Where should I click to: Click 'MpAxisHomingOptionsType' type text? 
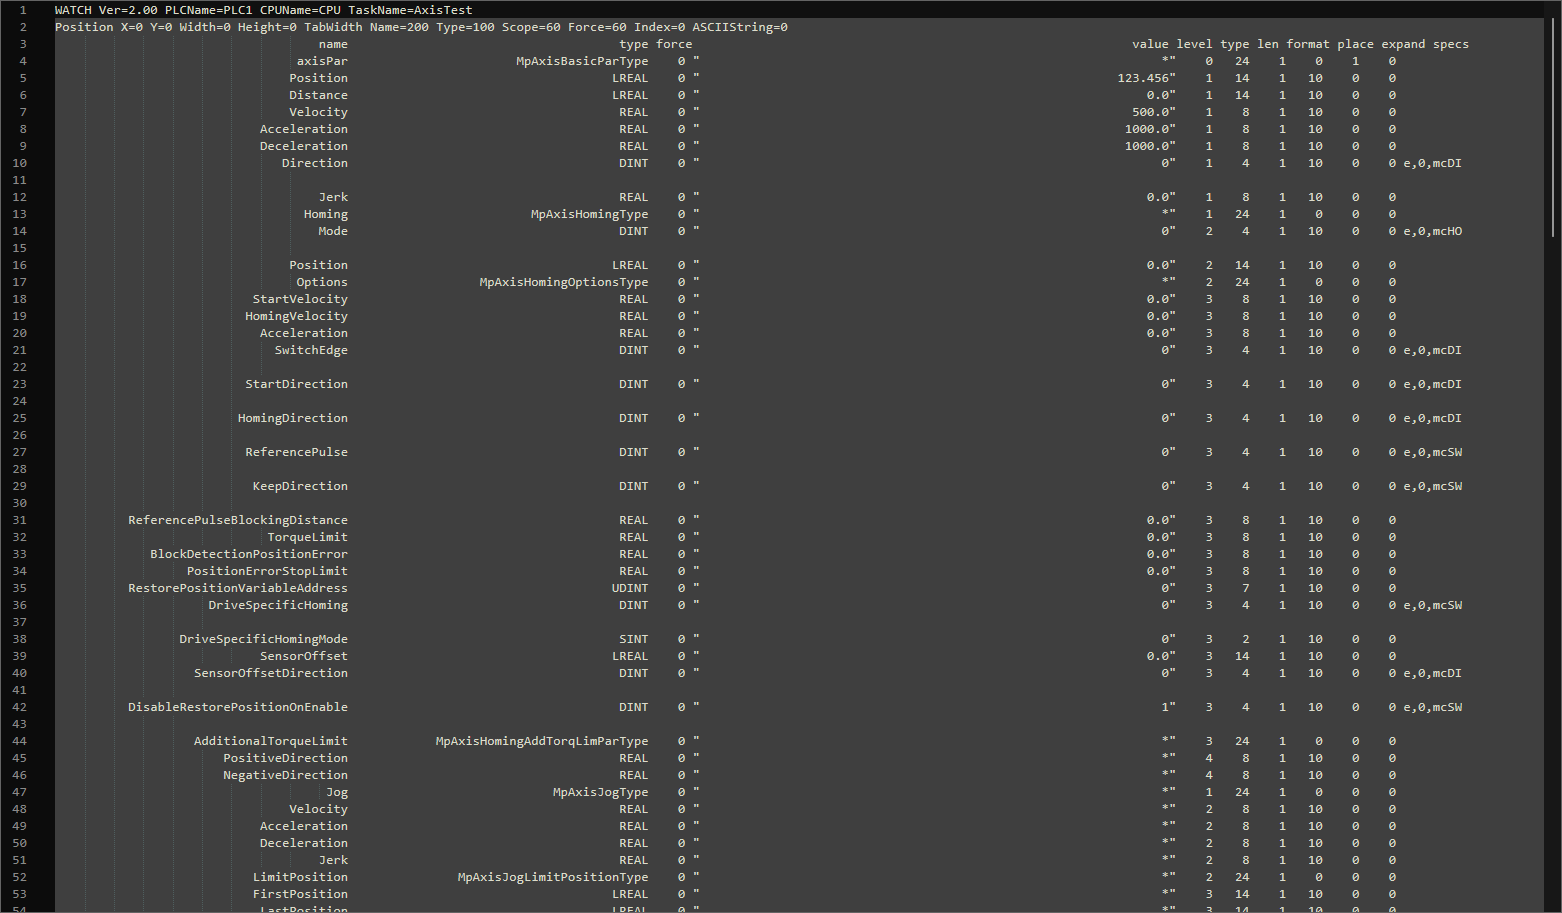564,282
